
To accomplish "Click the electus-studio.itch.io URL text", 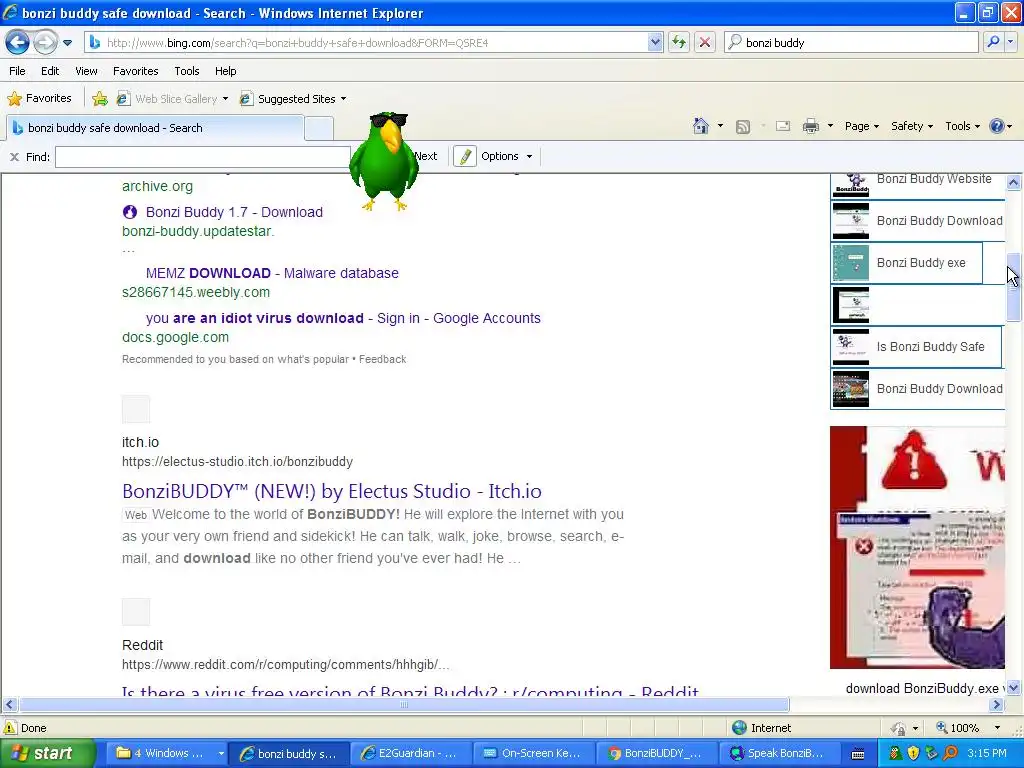I will click(237, 462).
